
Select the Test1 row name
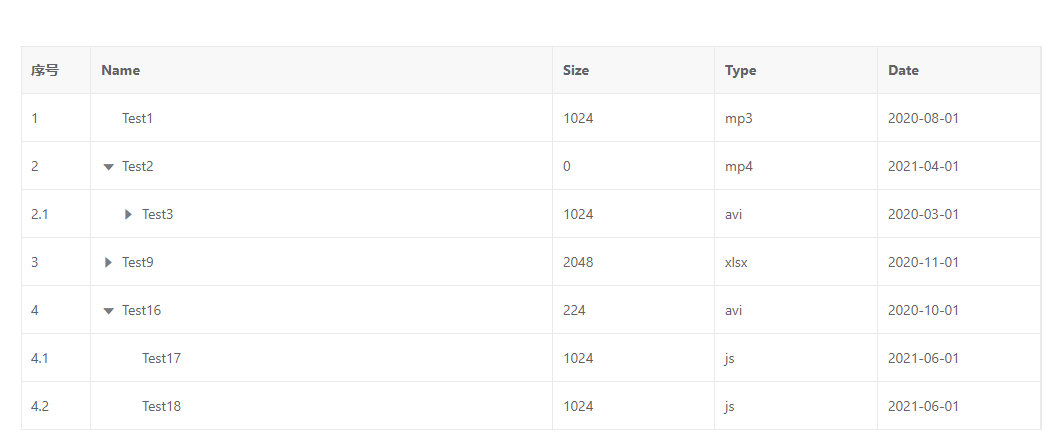click(x=138, y=118)
